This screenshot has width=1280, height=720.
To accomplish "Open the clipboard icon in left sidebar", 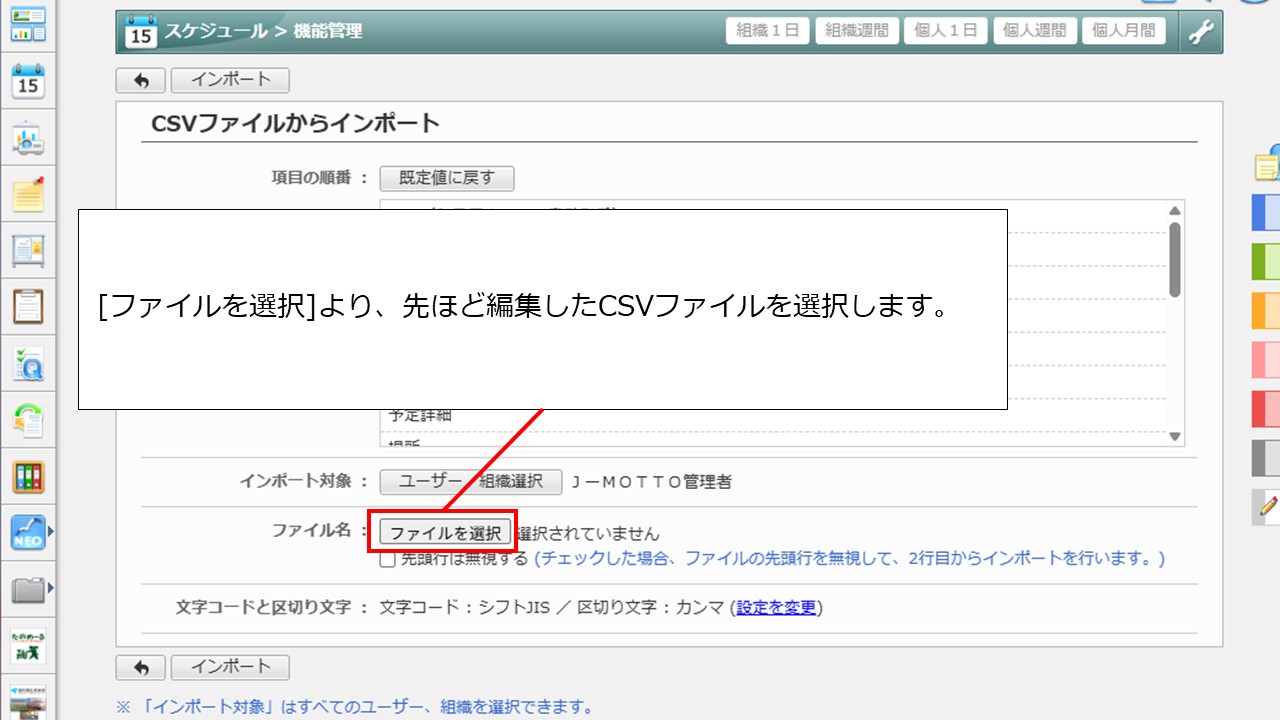I will [28, 306].
